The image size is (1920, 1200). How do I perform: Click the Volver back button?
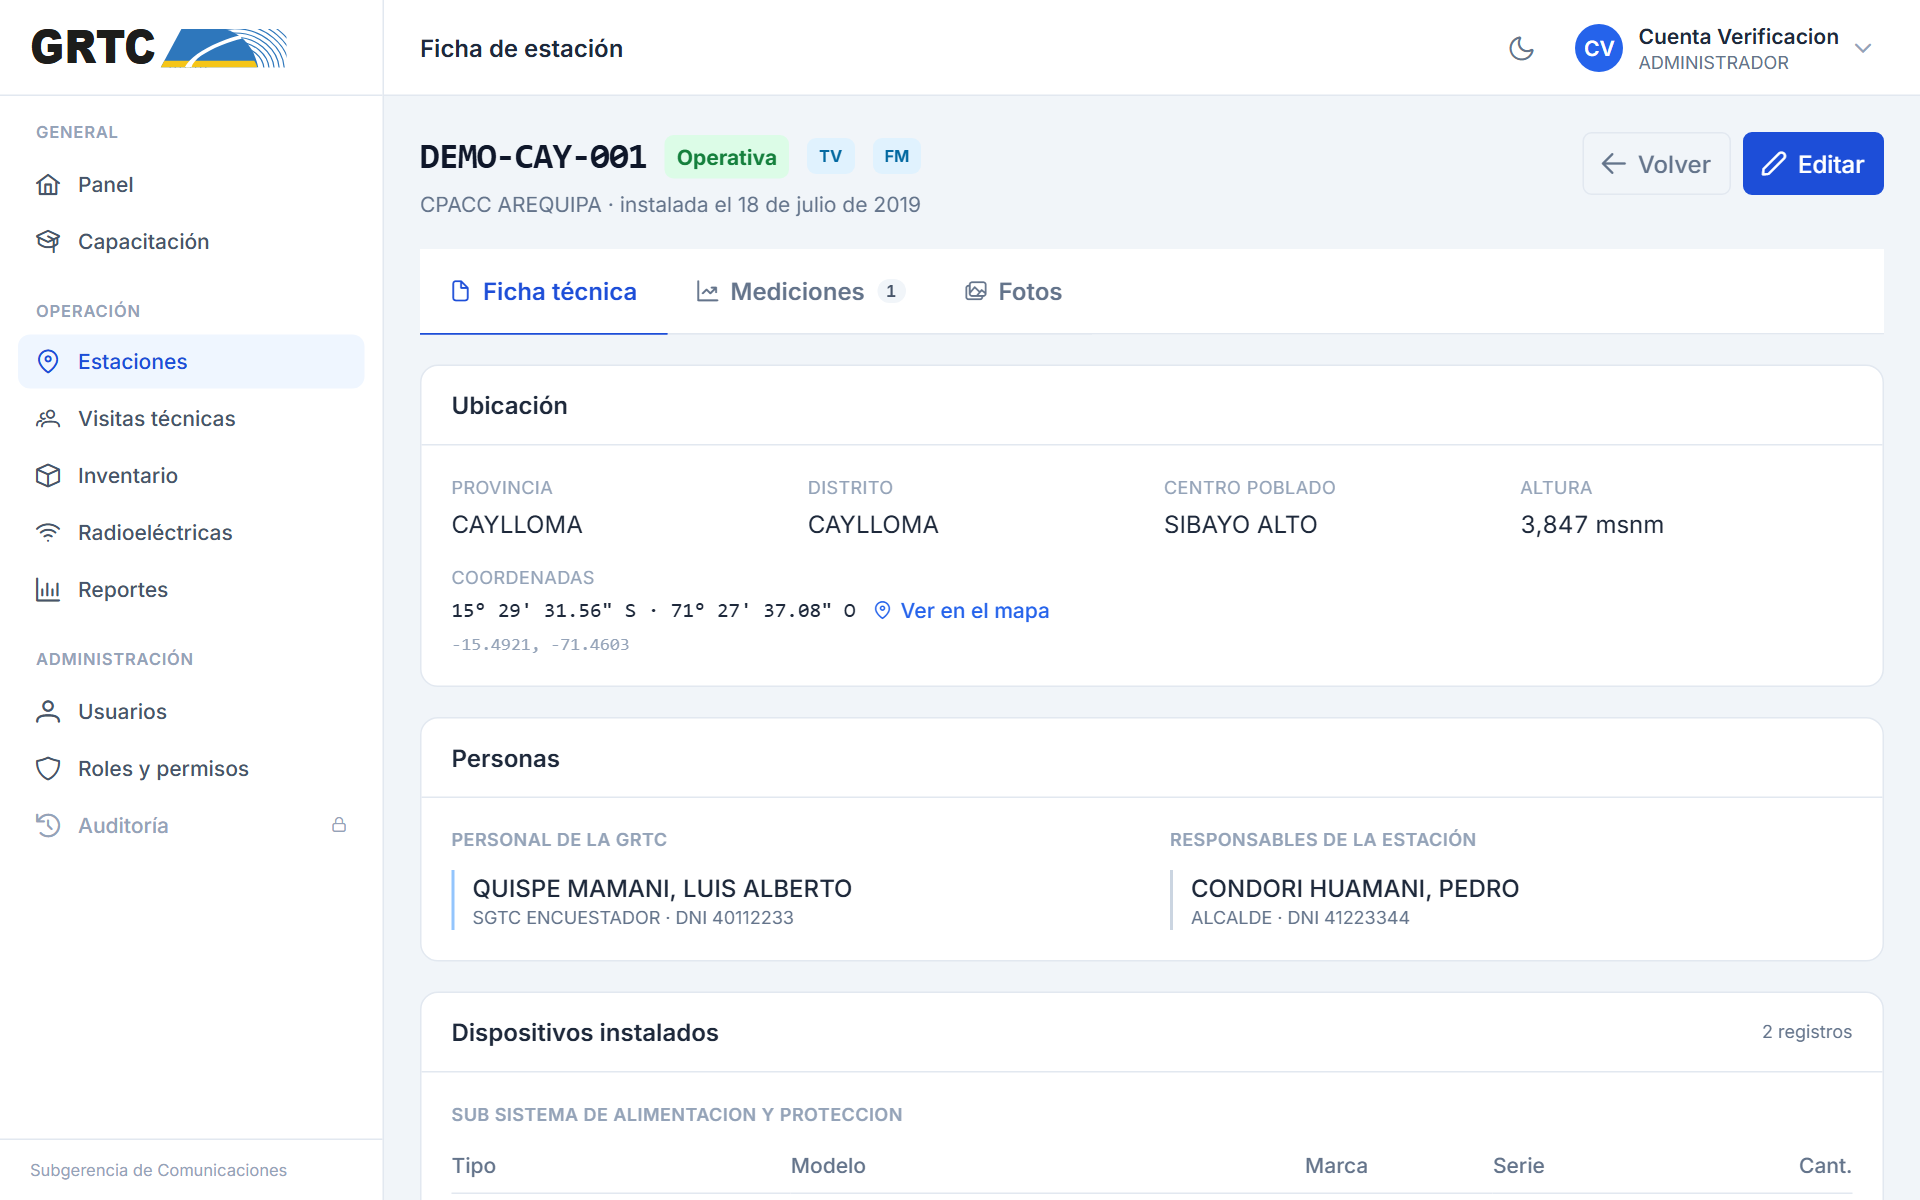pyautogui.click(x=1656, y=164)
